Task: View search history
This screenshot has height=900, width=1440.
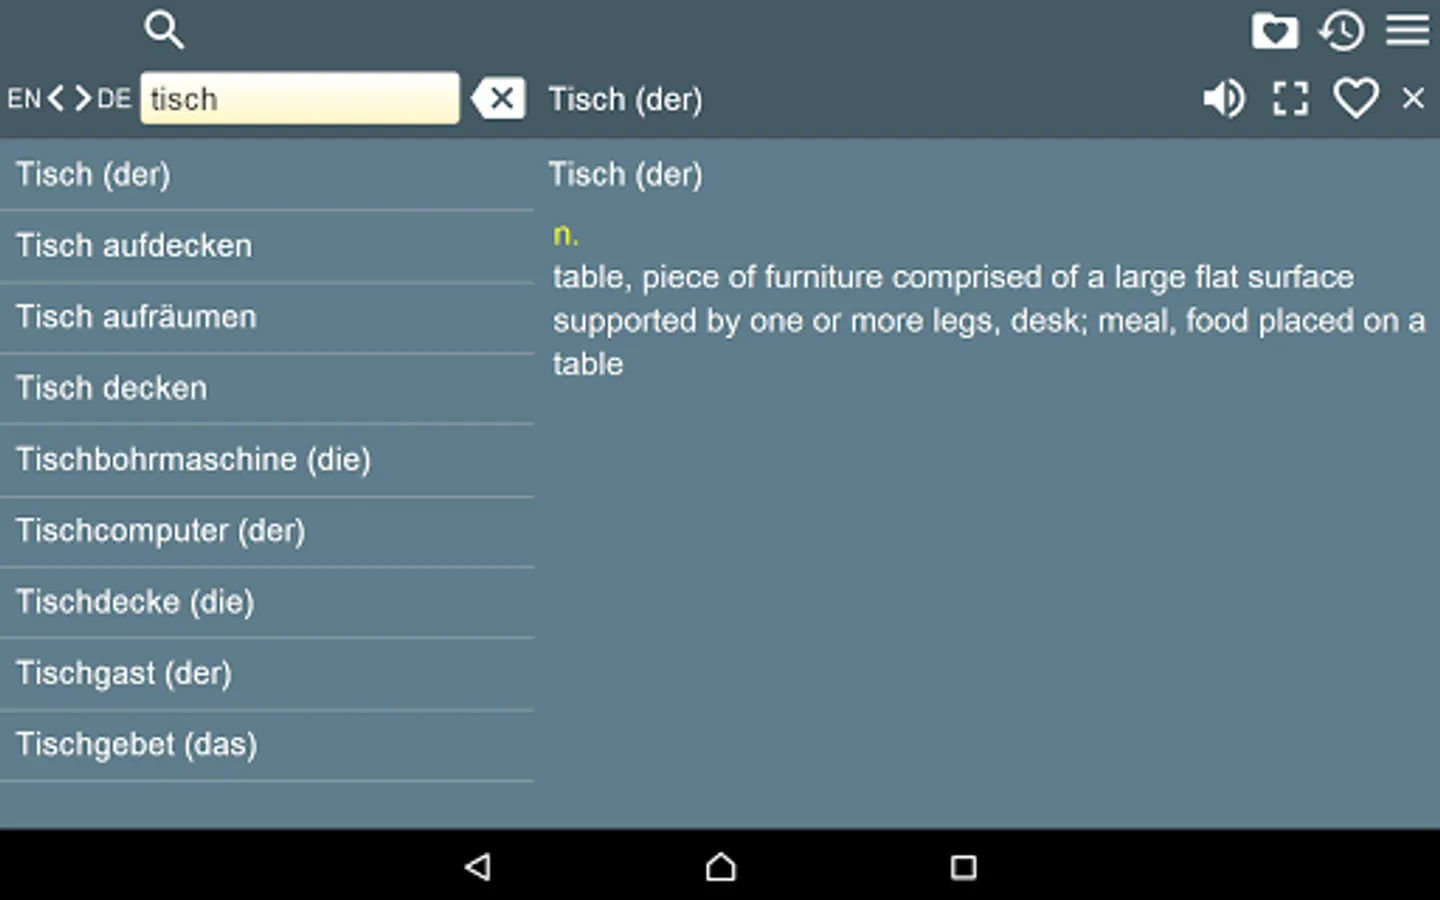Action: (1339, 31)
